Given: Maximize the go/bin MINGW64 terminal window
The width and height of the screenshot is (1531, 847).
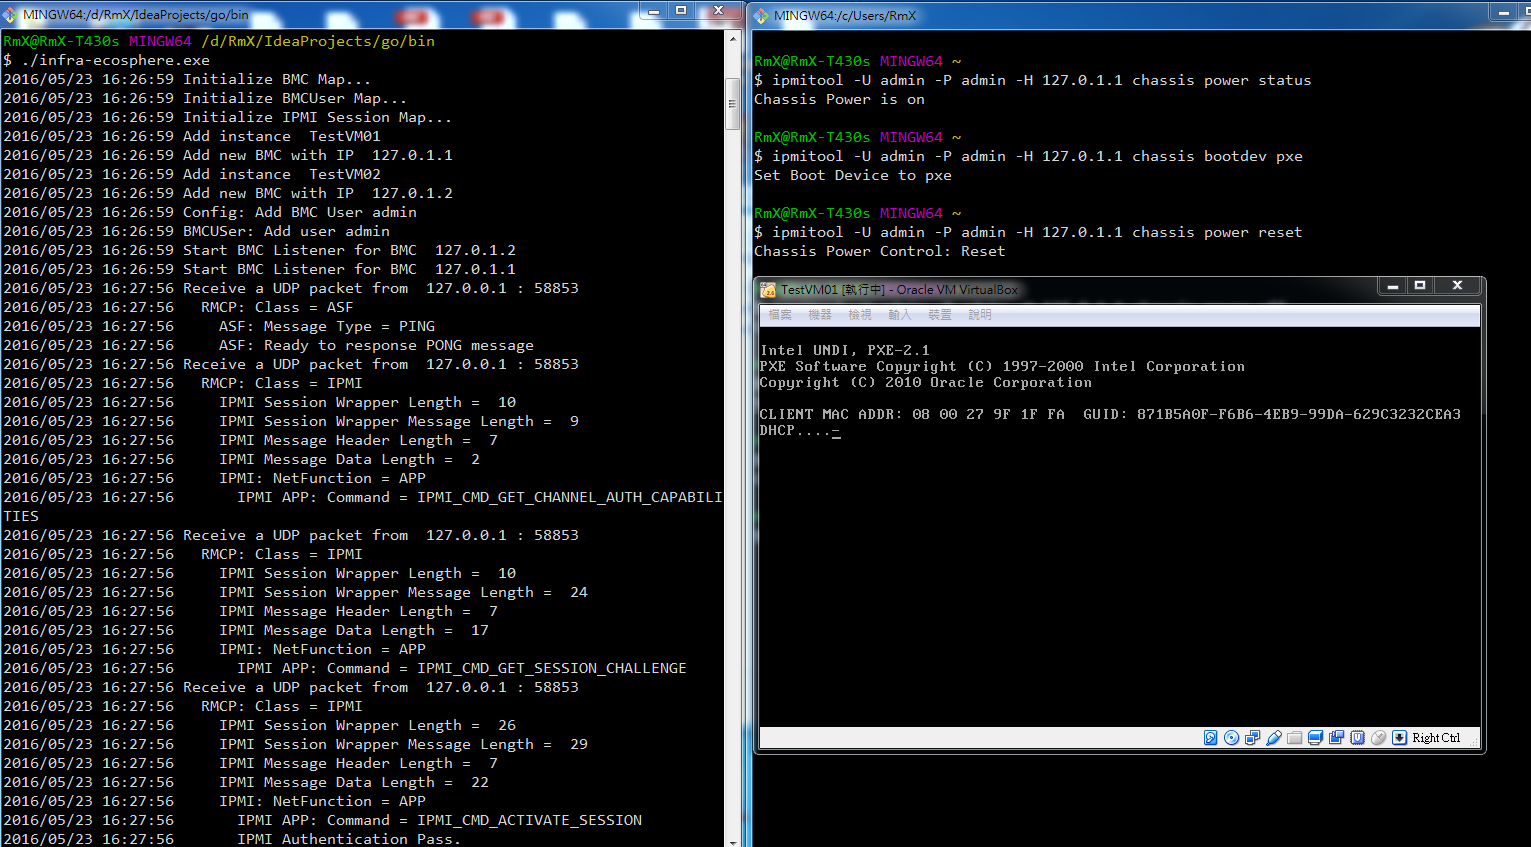Looking at the screenshot, I should 681,10.
